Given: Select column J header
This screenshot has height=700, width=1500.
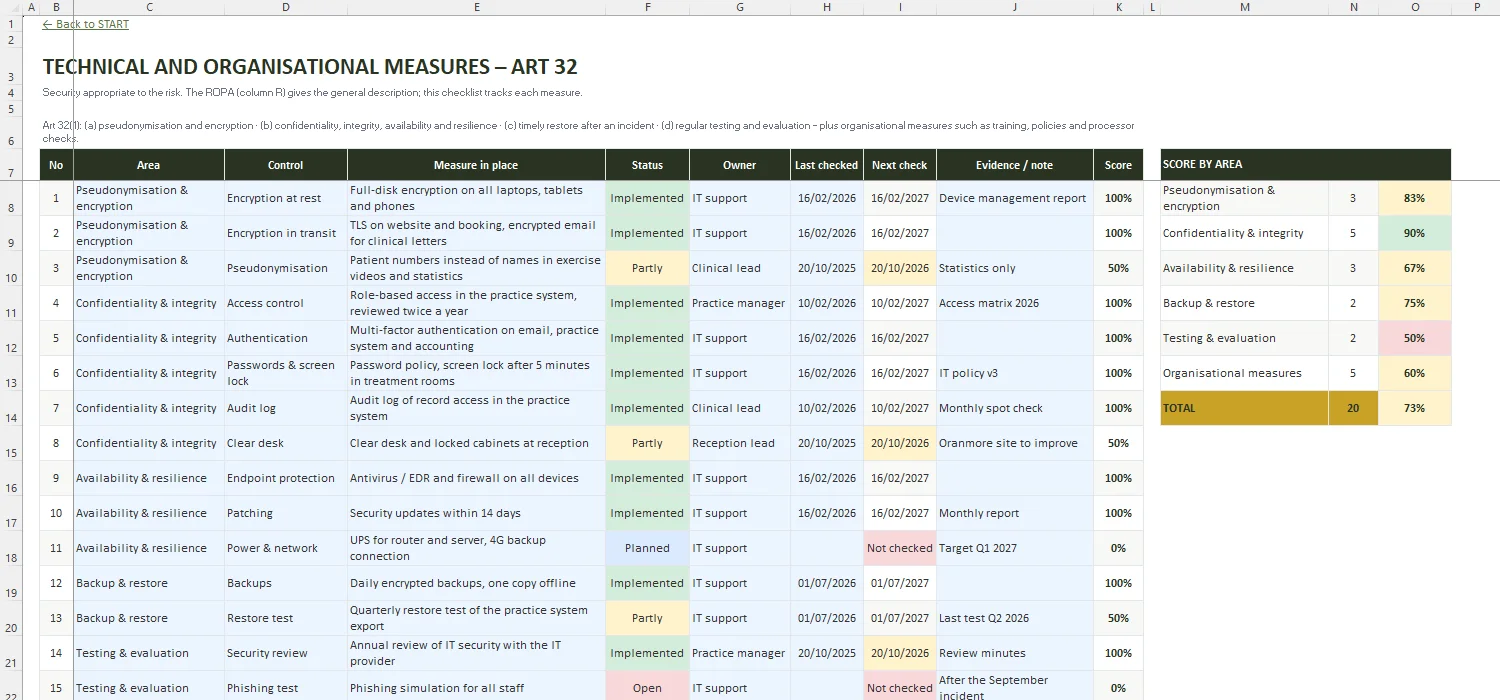Looking at the screenshot, I should [1014, 7].
